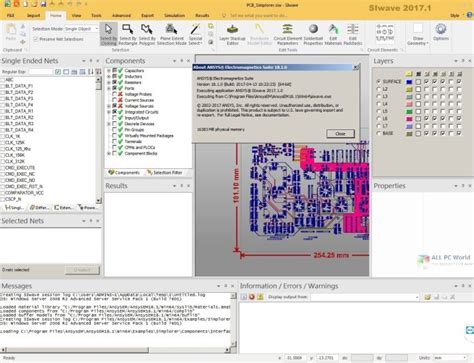The image size is (474, 363).
Task: Toggle Preserve Net Selections checkbox
Action: (36, 39)
